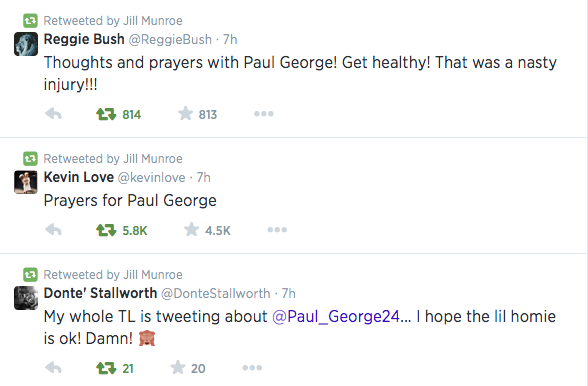
Task: Open Reggie Bush's profile avatar
Action: coord(26,44)
